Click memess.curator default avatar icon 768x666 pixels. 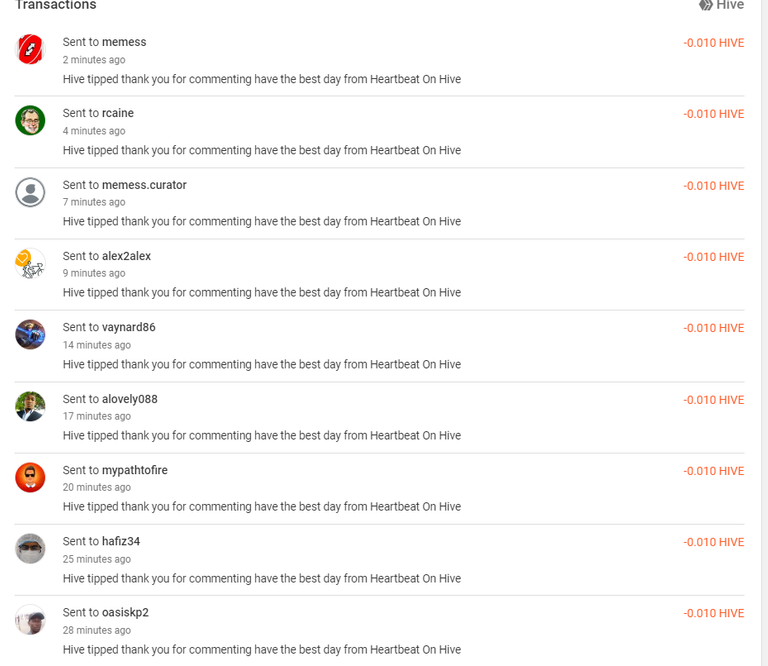pos(30,192)
